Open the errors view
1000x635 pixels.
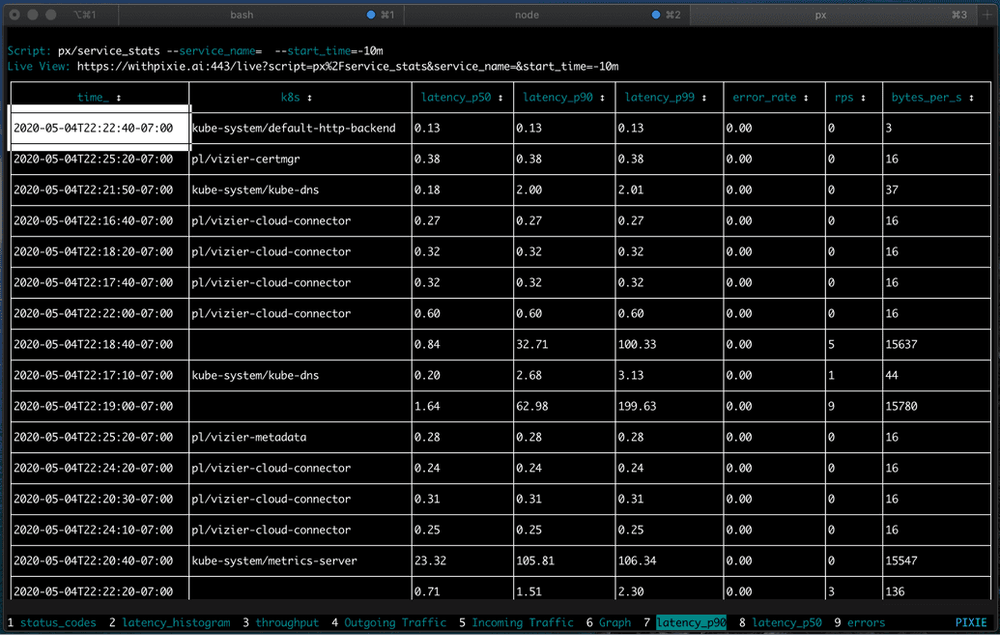(866, 623)
